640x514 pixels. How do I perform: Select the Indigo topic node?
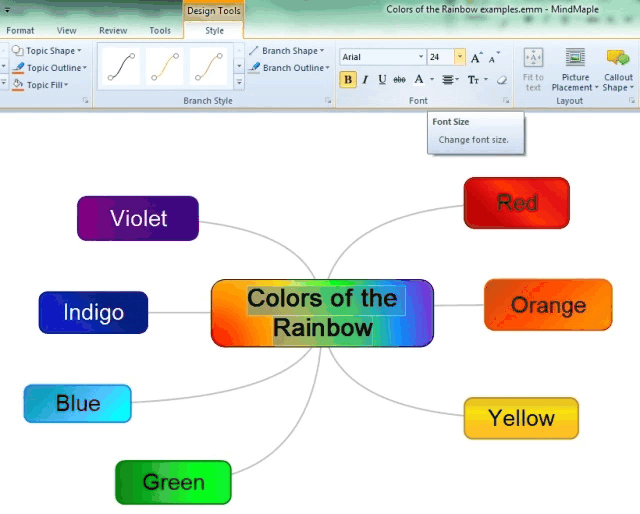pyautogui.click(x=93, y=312)
